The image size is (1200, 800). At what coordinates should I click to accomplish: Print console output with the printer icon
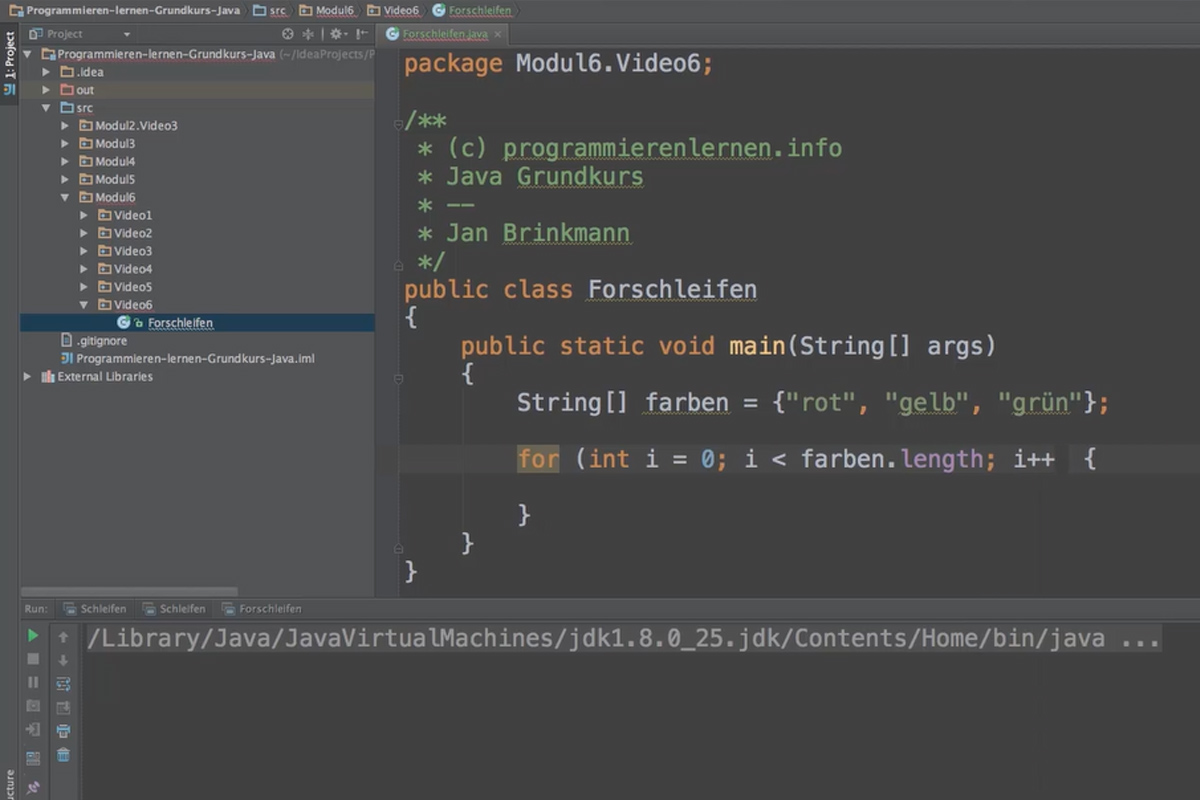[x=63, y=731]
